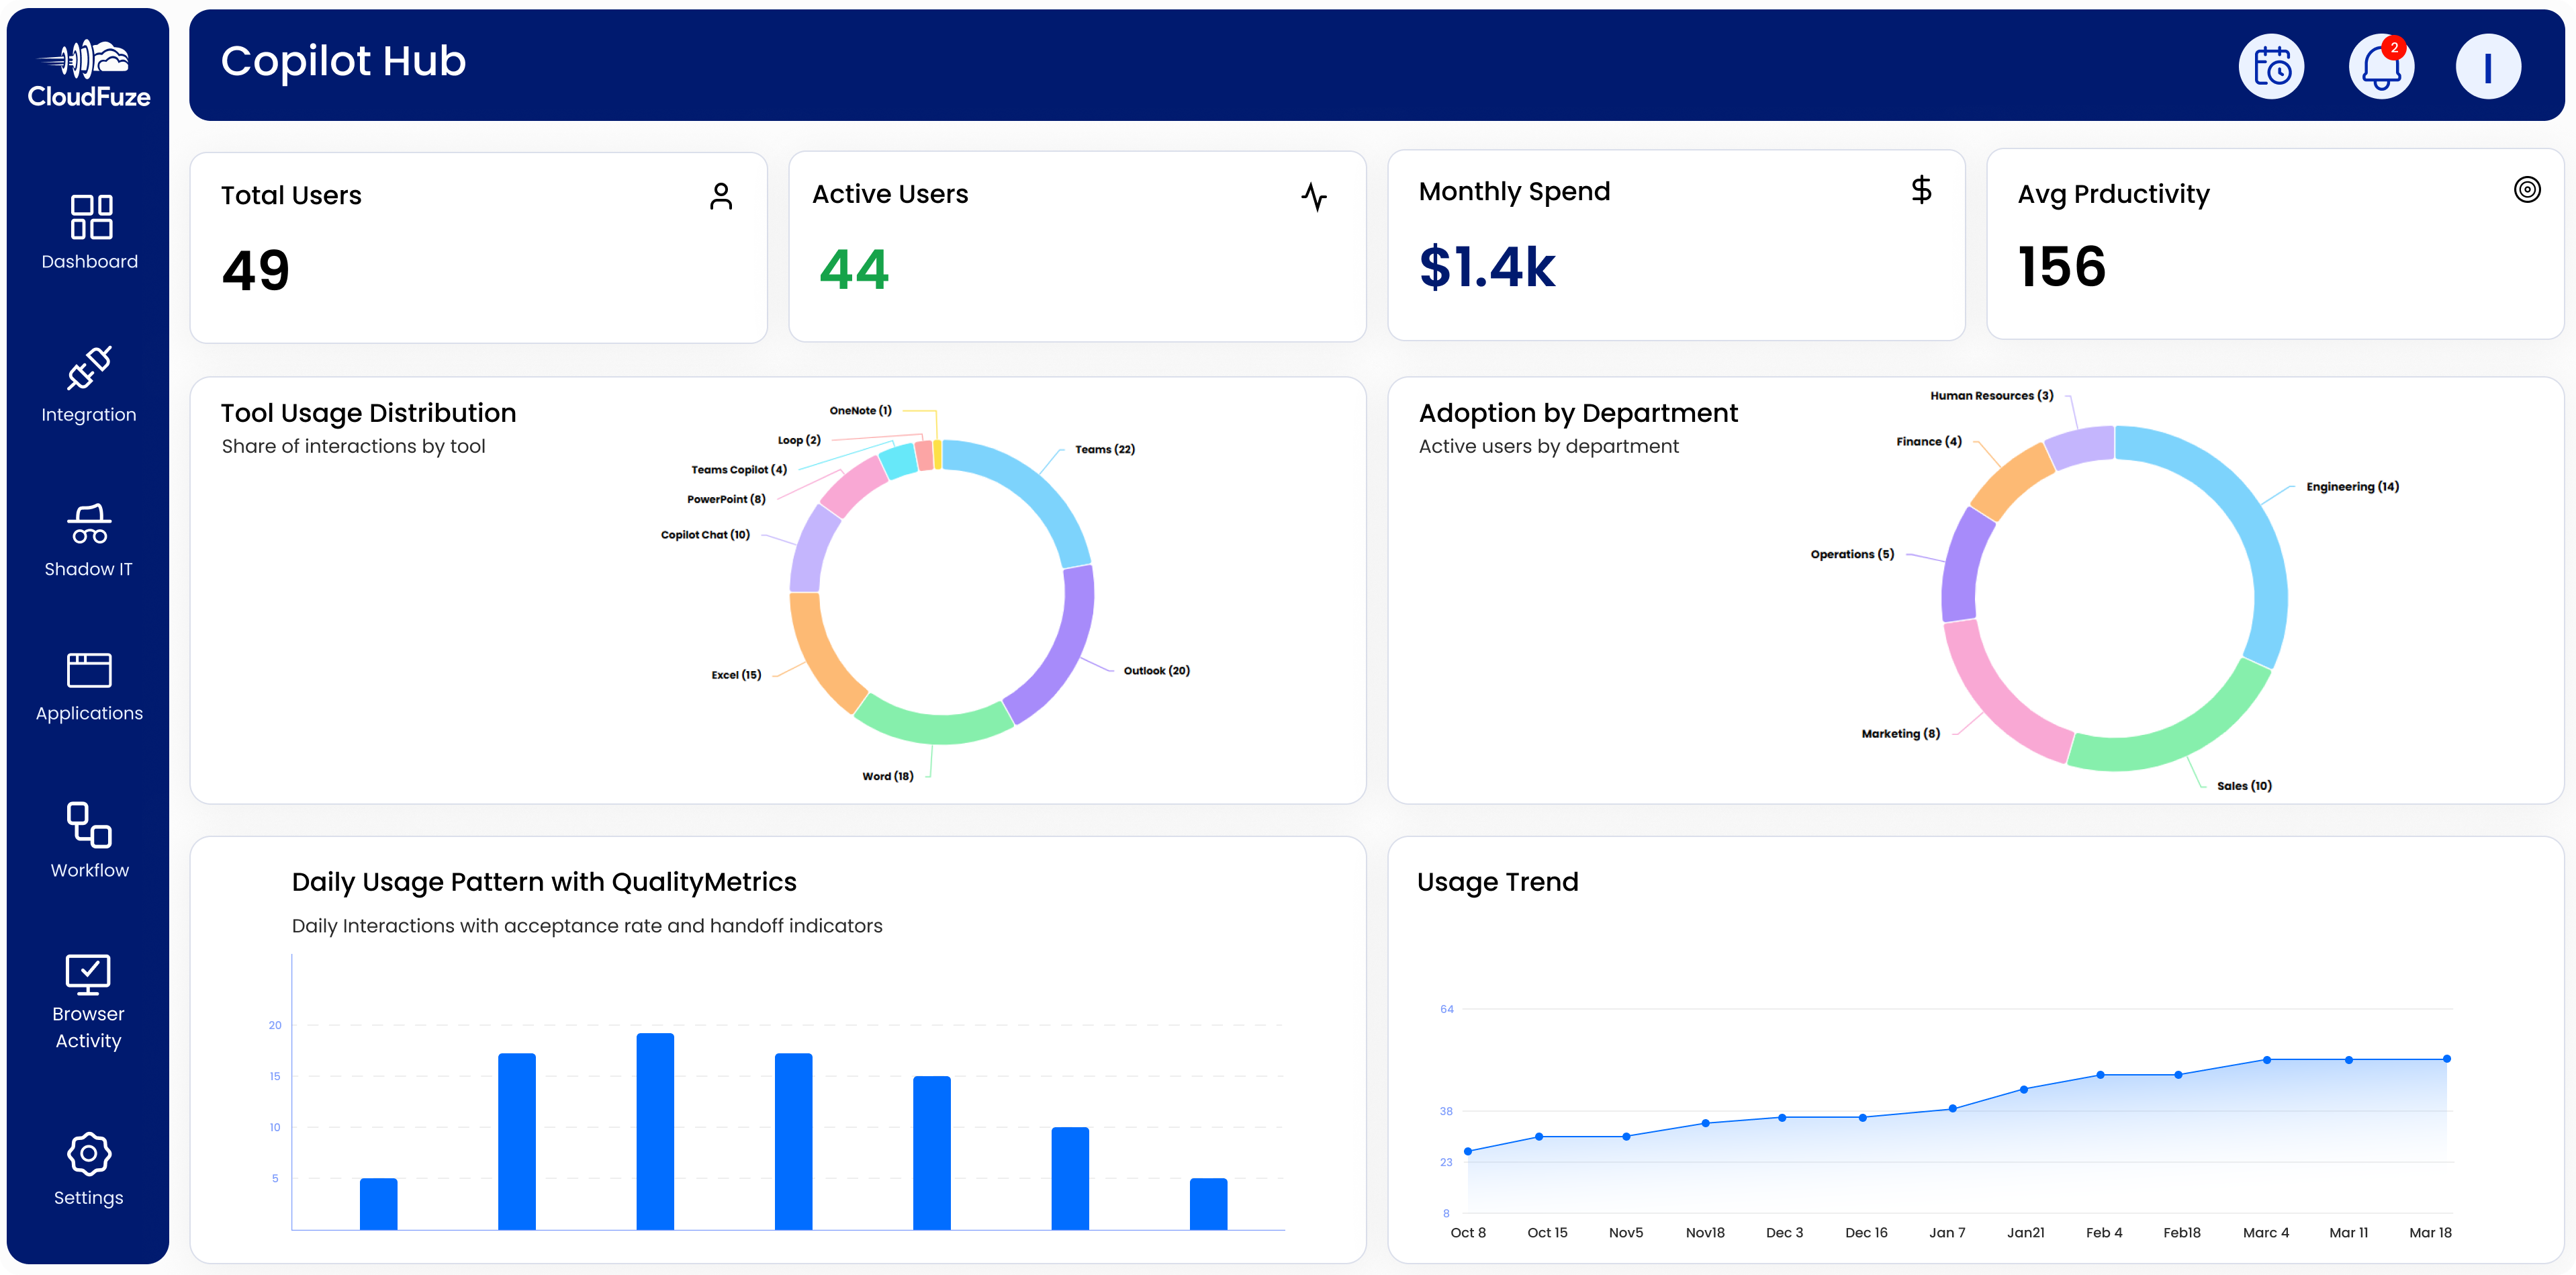Select Integration from the sidebar
2576x1275 pixels.
click(89, 384)
